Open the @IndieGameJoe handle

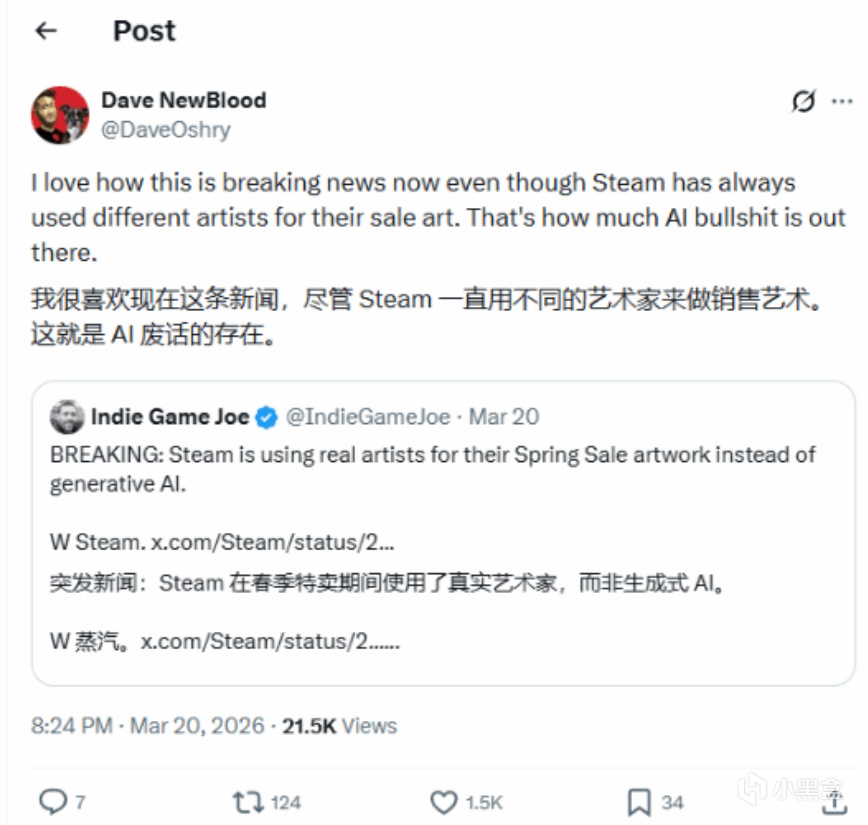pyautogui.click(x=368, y=417)
